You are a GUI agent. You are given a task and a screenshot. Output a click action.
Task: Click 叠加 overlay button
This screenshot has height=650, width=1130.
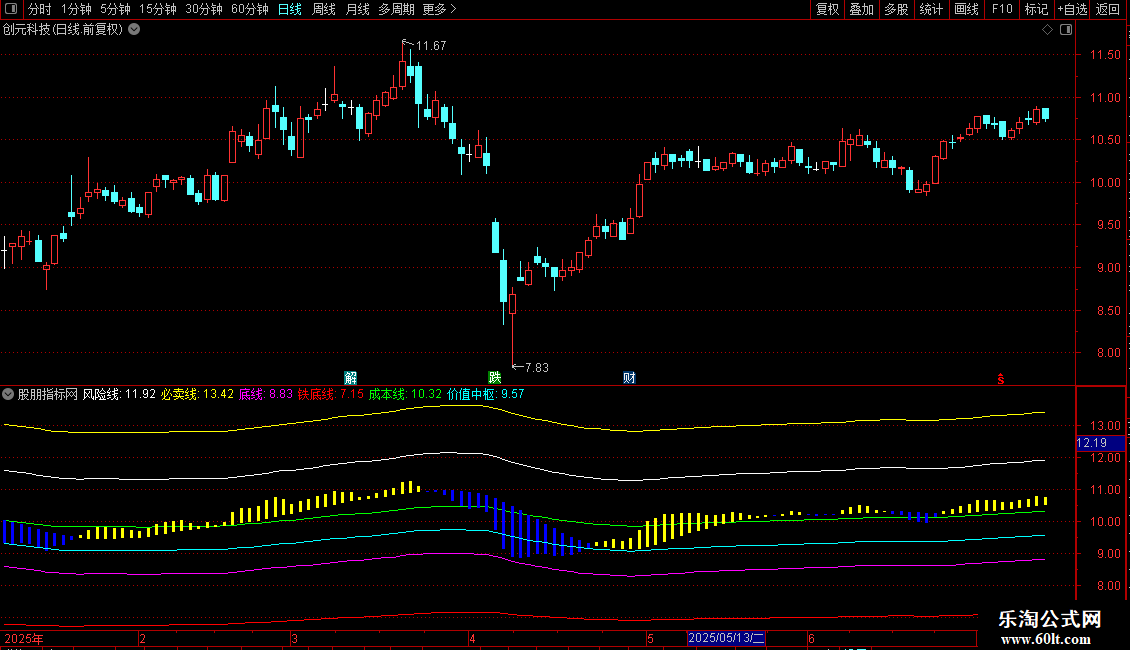tap(861, 9)
